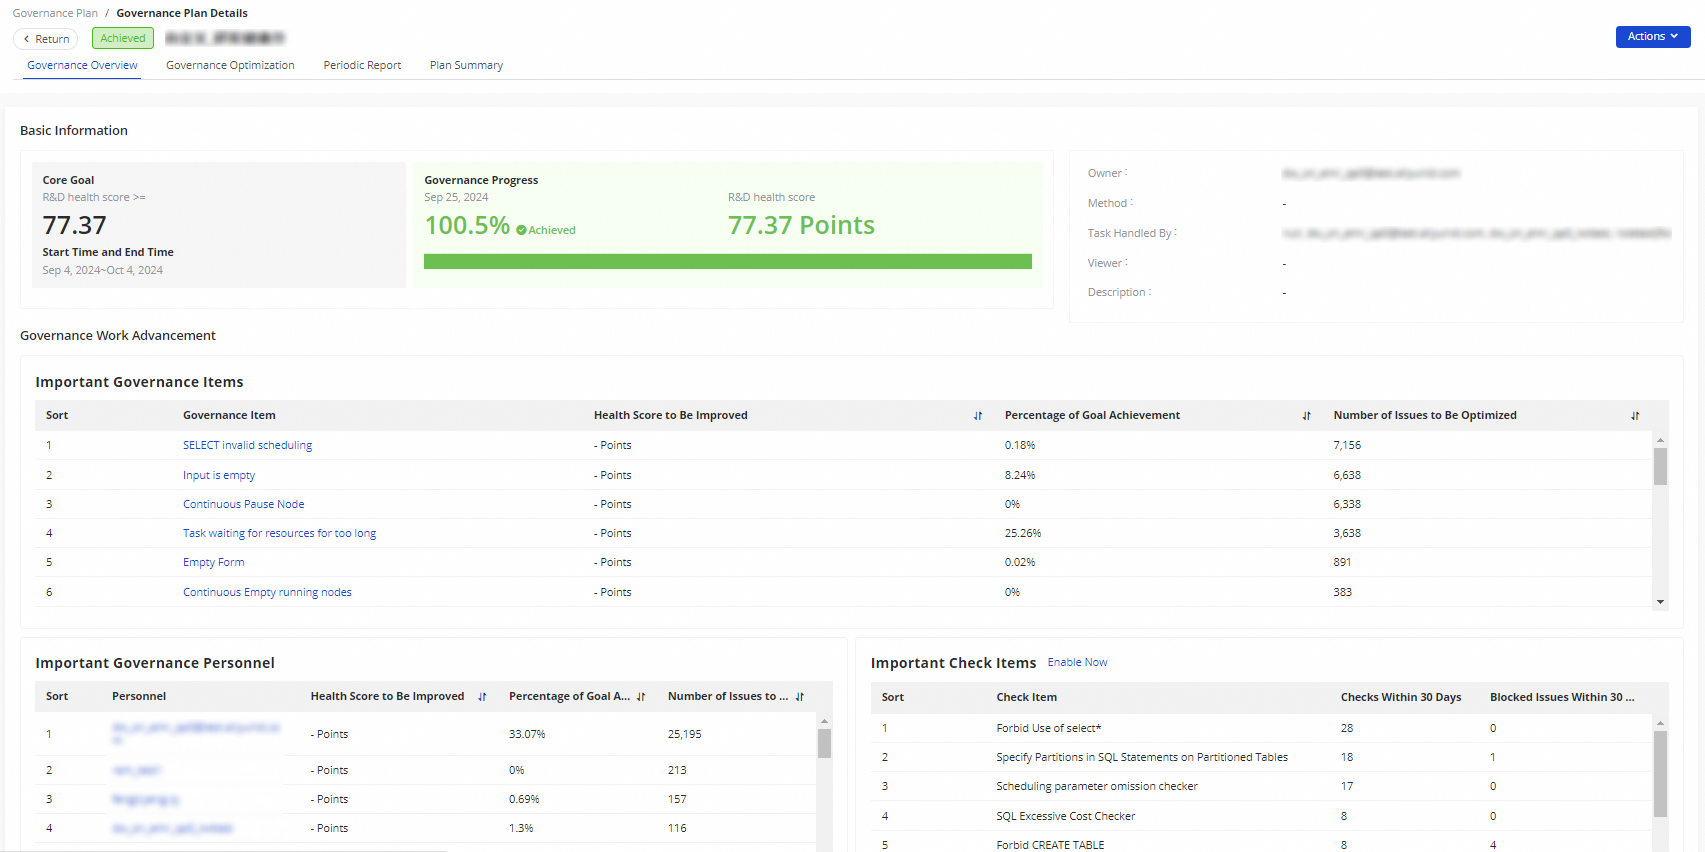This screenshot has height=852, width=1705.
Task: Open the Actions dropdown menu
Action: [x=1653, y=37]
